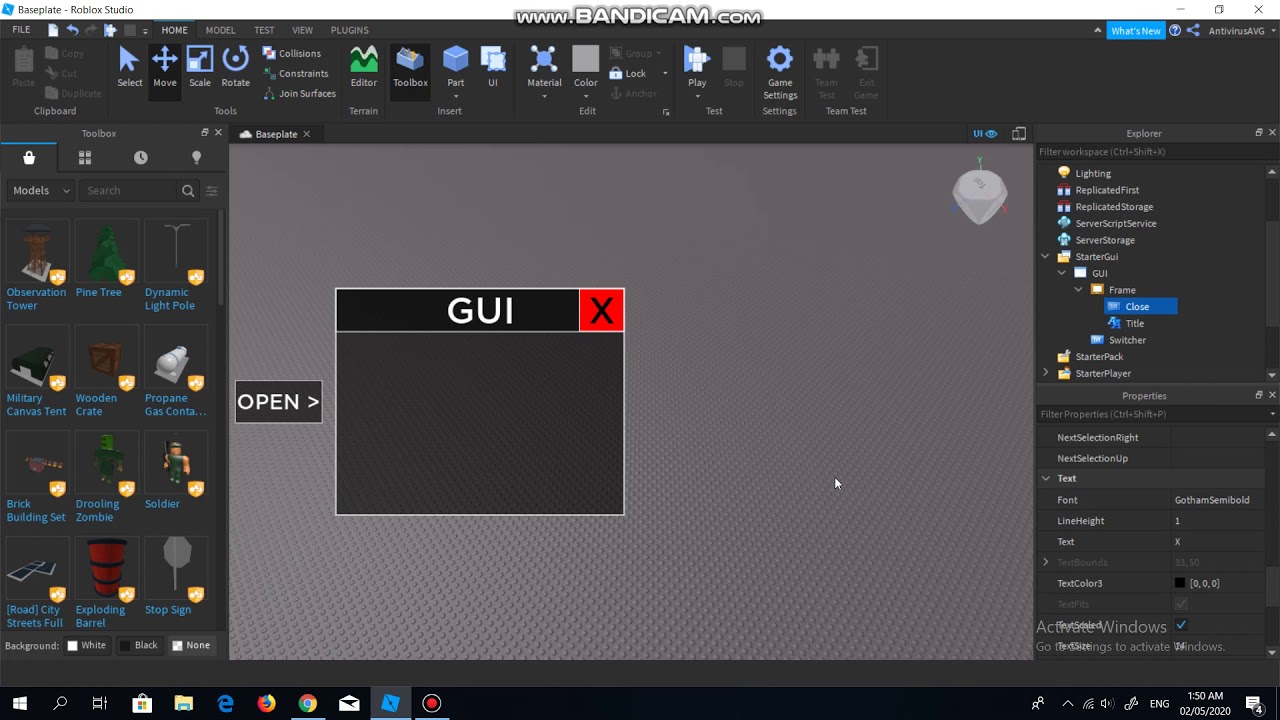The height and width of the screenshot is (720, 1280).
Task: Open the Models category dropdown
Action: [x=41, y=190]
